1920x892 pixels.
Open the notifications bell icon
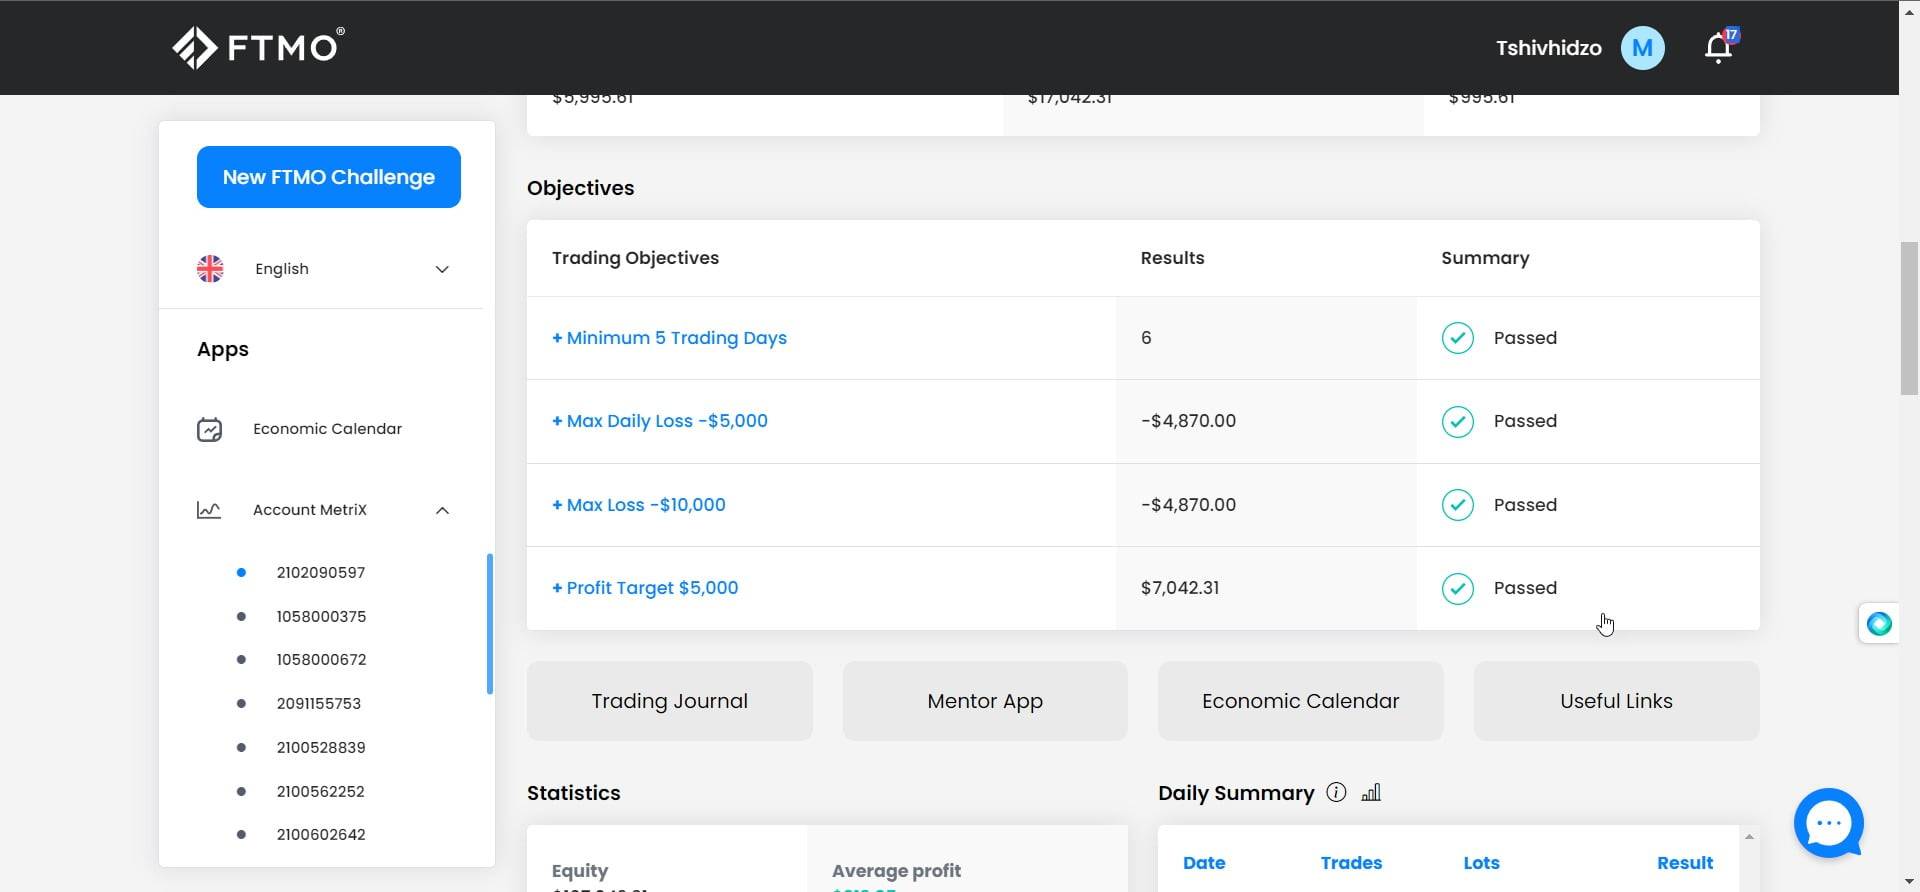tap(1718, 48)
